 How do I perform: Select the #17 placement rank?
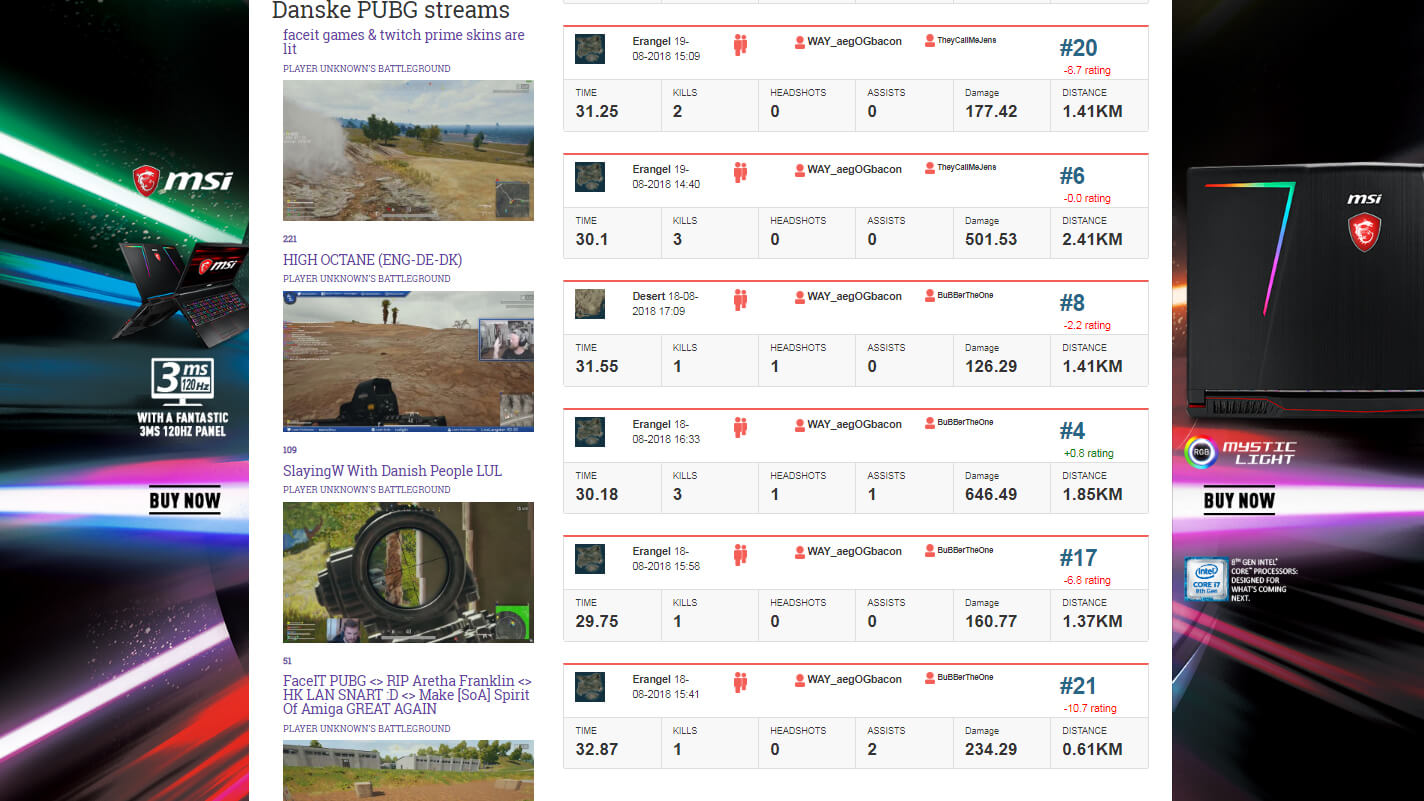(1078, 558)
